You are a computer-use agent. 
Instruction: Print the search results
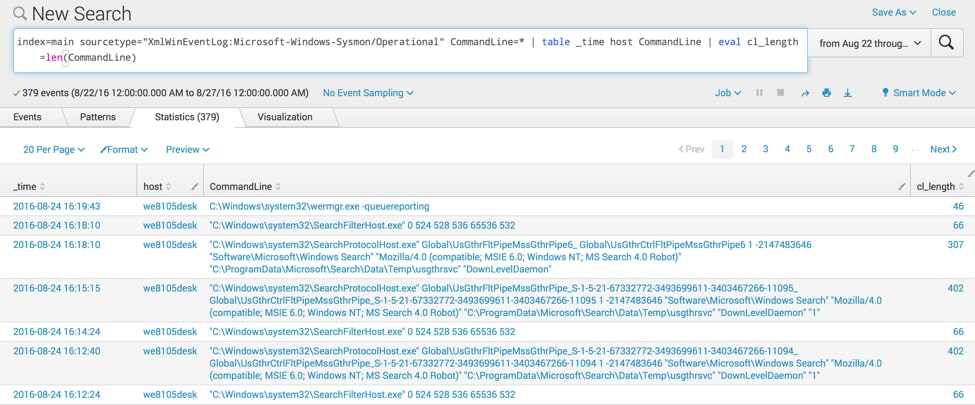[826, 93]
